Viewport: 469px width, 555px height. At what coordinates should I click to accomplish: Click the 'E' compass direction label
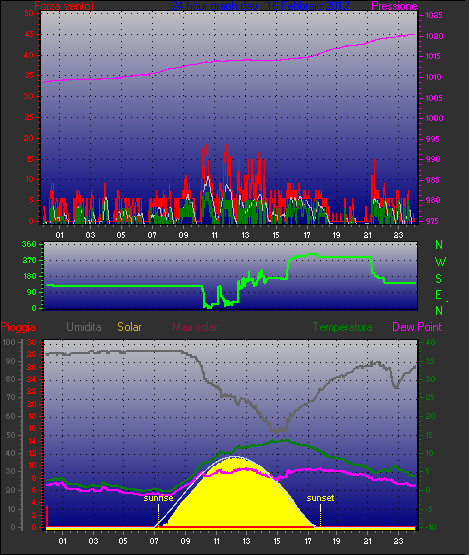coord(439,294)
